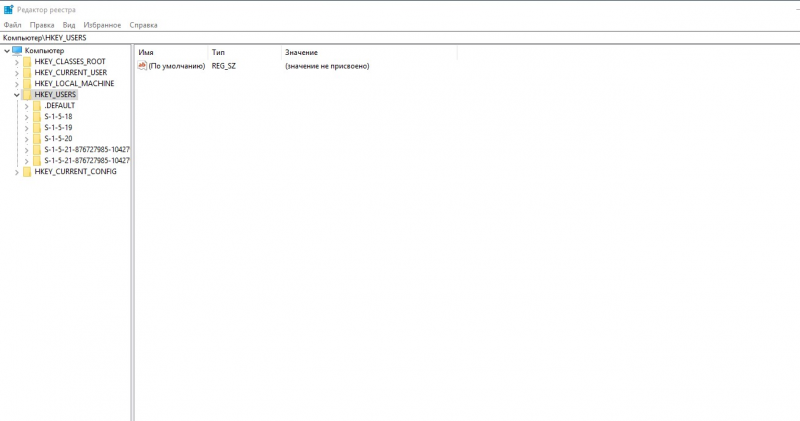Viewport: 800px width, 421px height.
Task: Collapse the HKEY_USERS branch
Action: click(x=16, y=95)
